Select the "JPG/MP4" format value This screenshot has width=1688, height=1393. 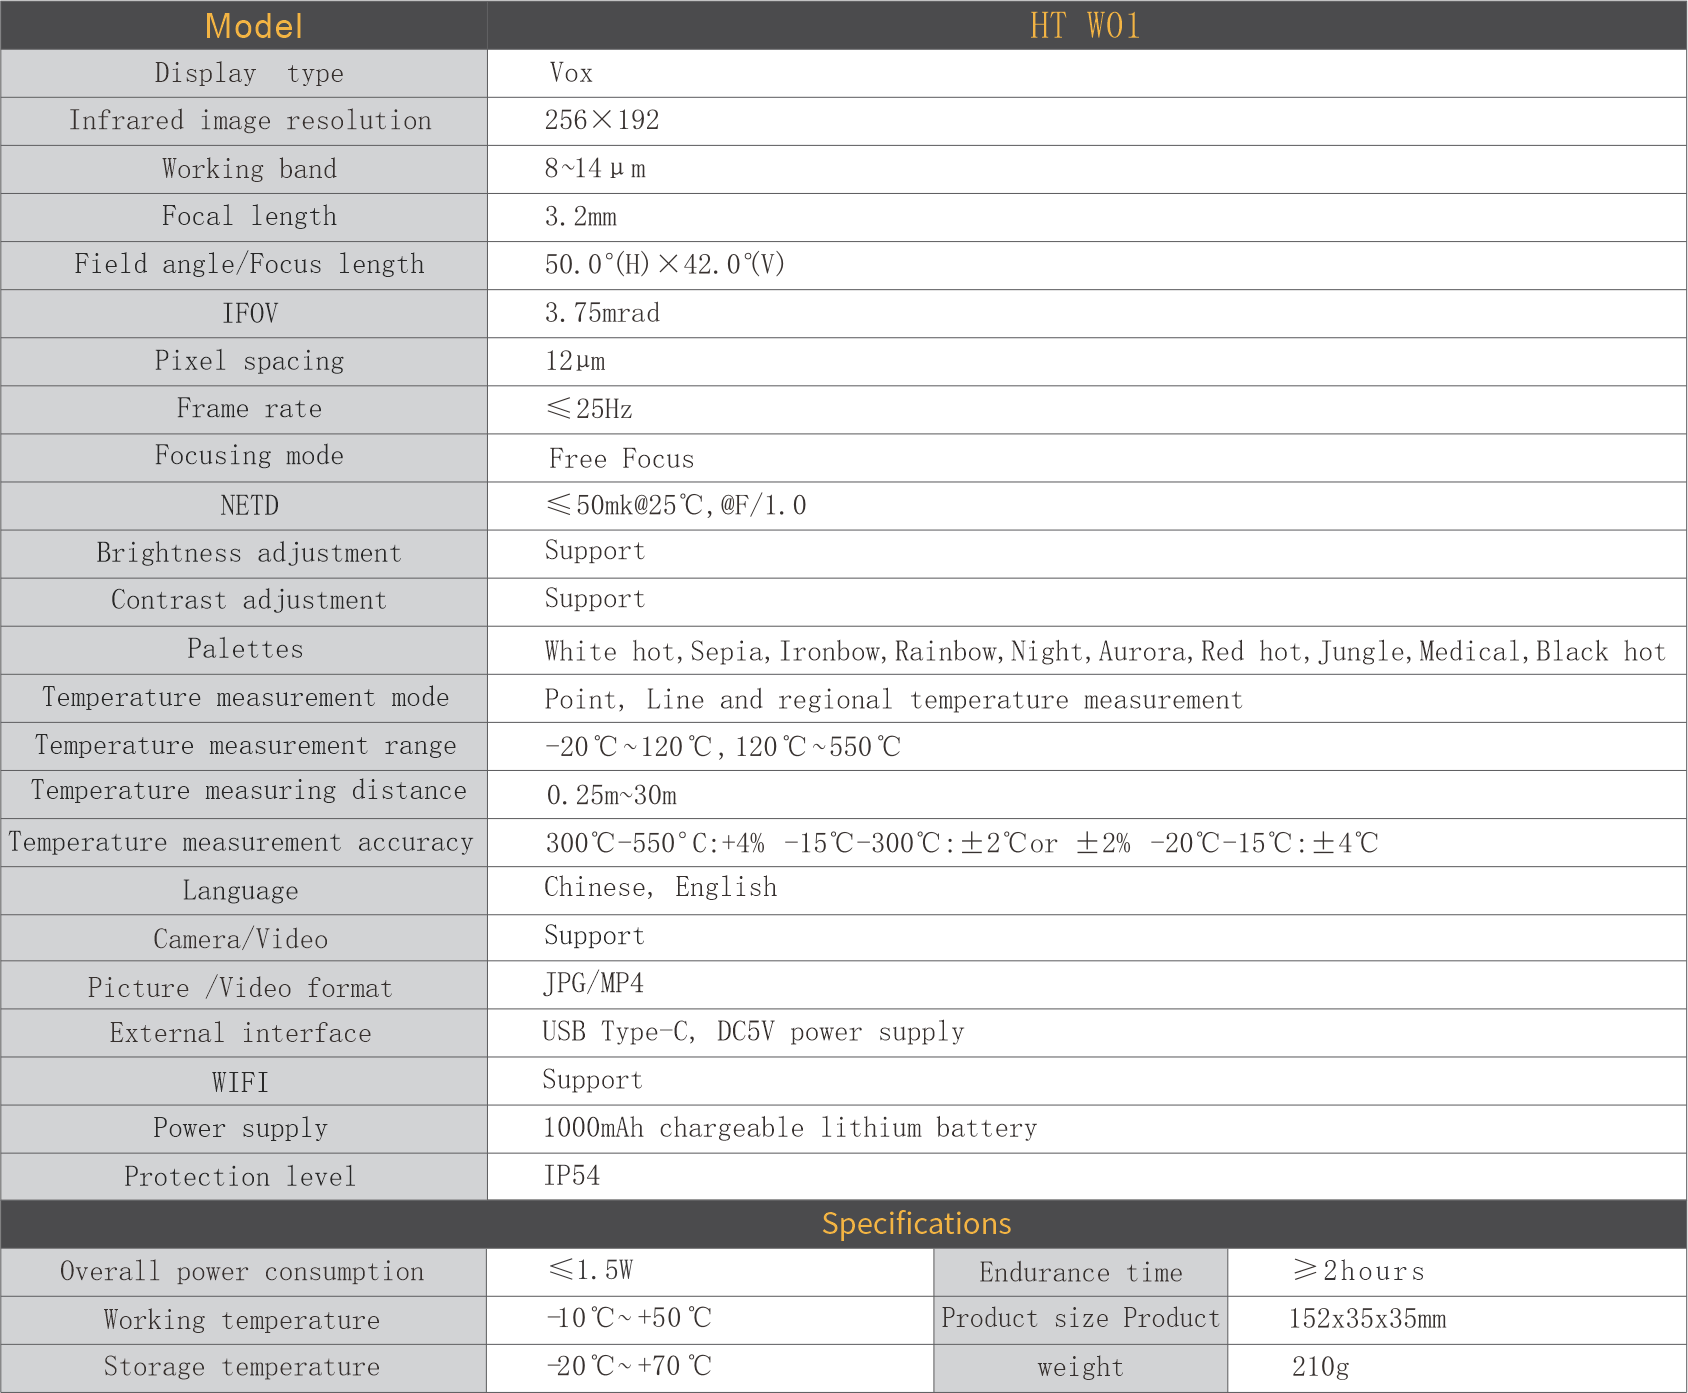[x=594, y=984]
